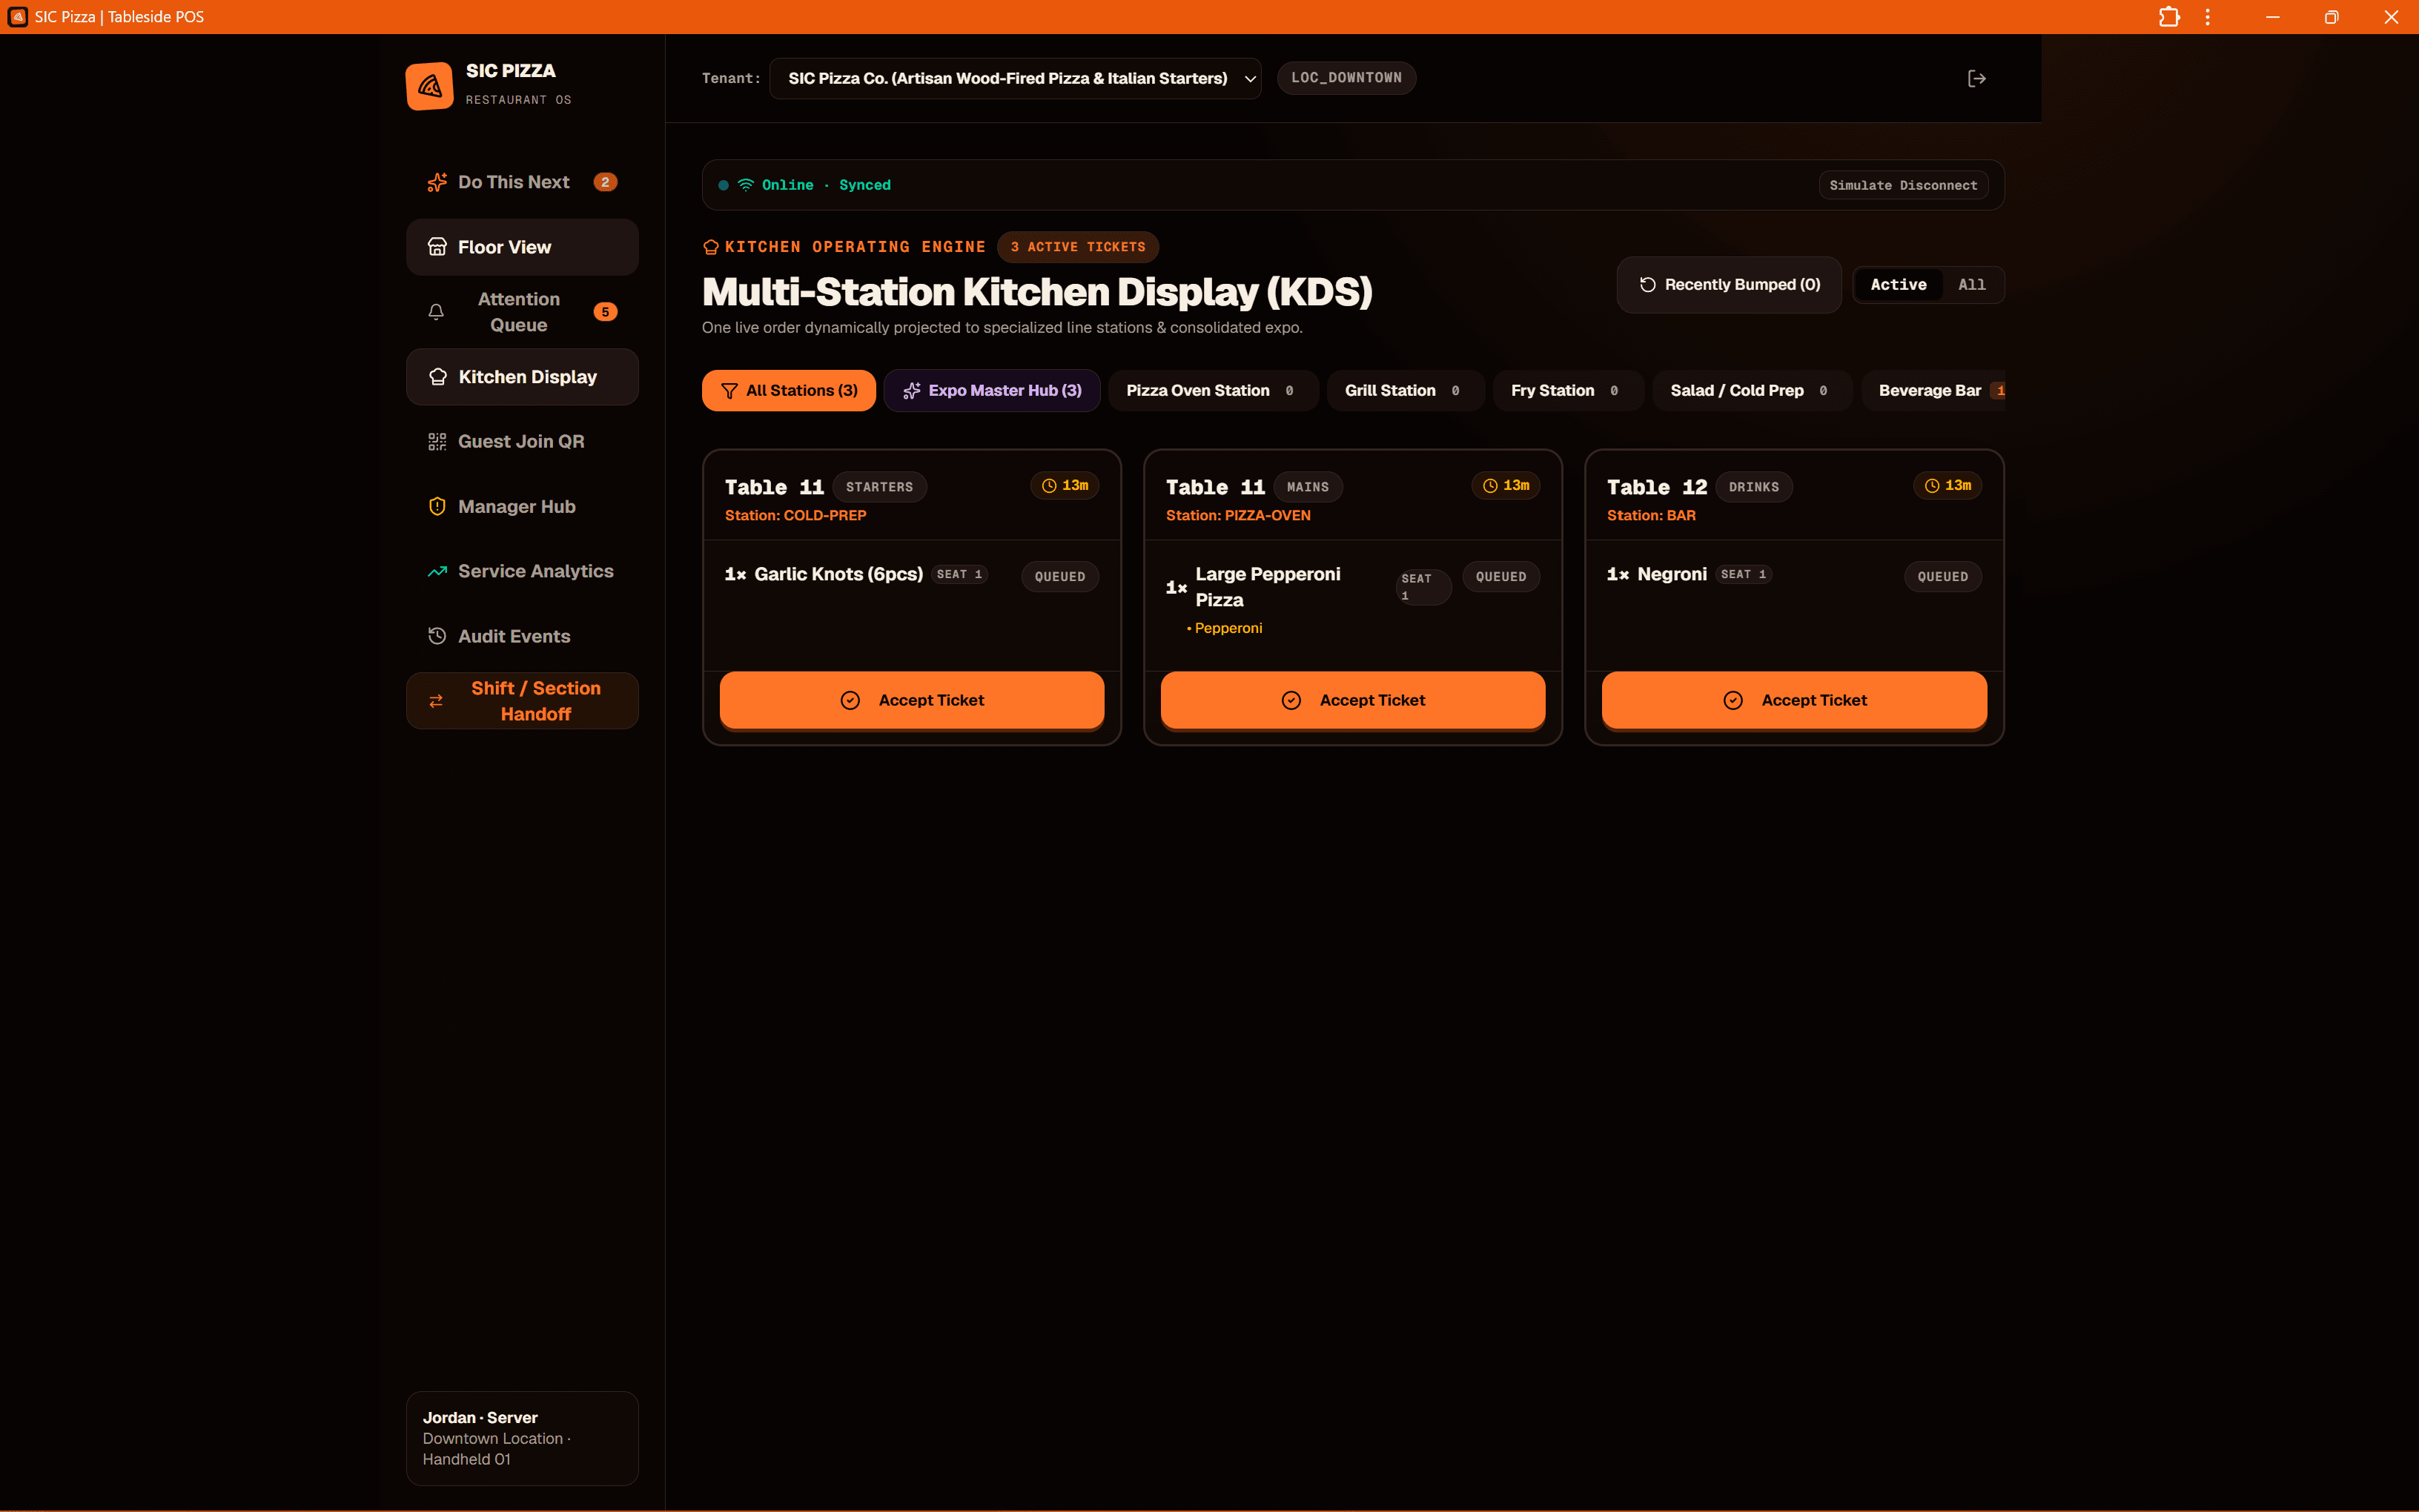Click the sparkle icon next to Do This Next
Image resolution: width=2419 pixels, height=1512 pixels.
(437, 182)
